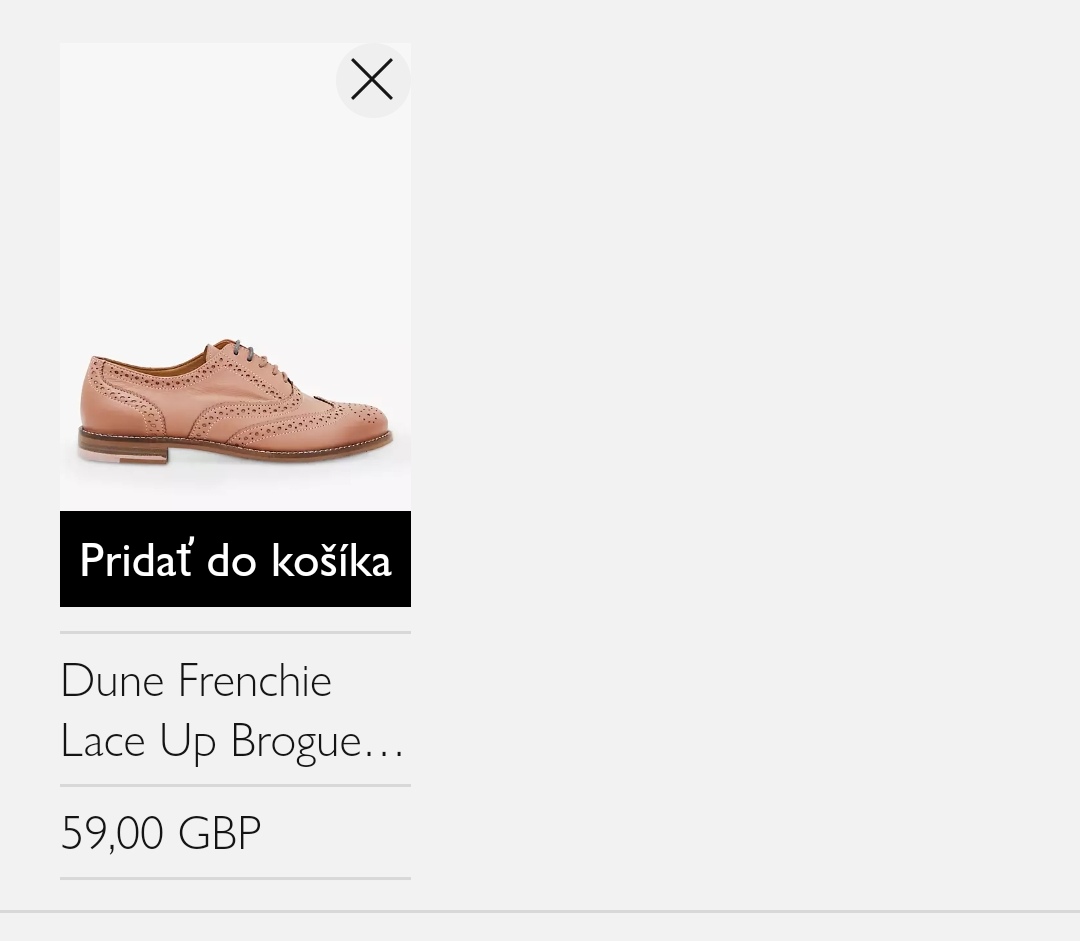Remove the Dune Frenchie brogue item
This screenshot has width=1080, height=941.
[x=372, y=80]
